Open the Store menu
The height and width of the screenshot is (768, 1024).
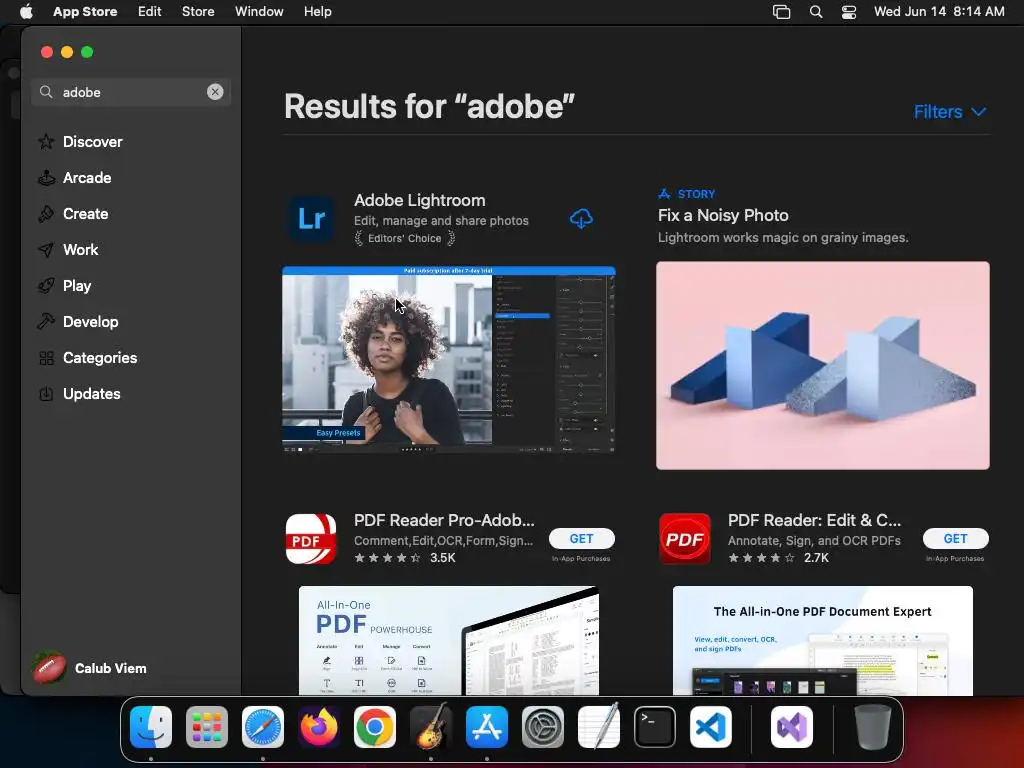pyautogui.click(x=198, y=12)
